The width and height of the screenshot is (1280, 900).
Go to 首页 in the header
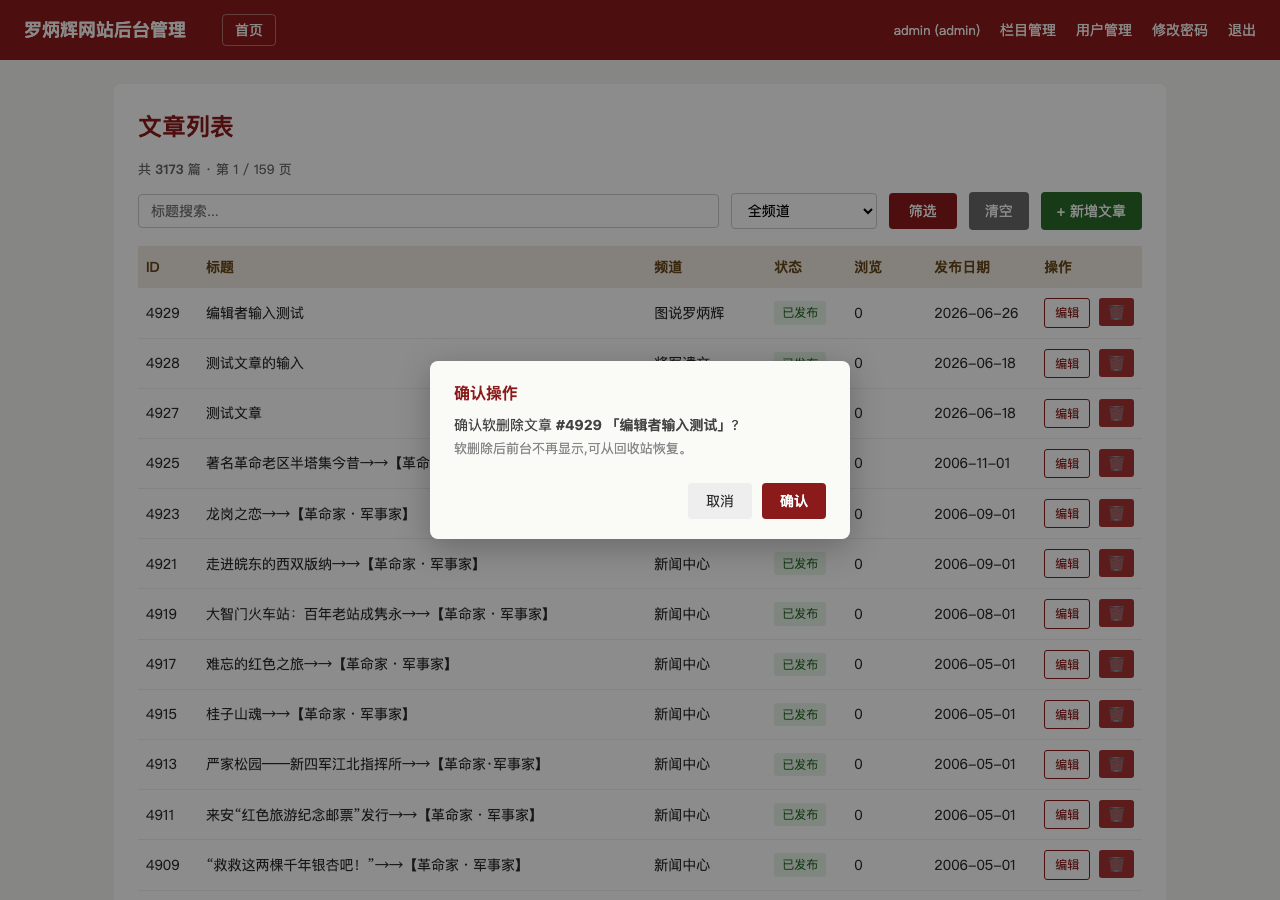[x=249, y=30]
